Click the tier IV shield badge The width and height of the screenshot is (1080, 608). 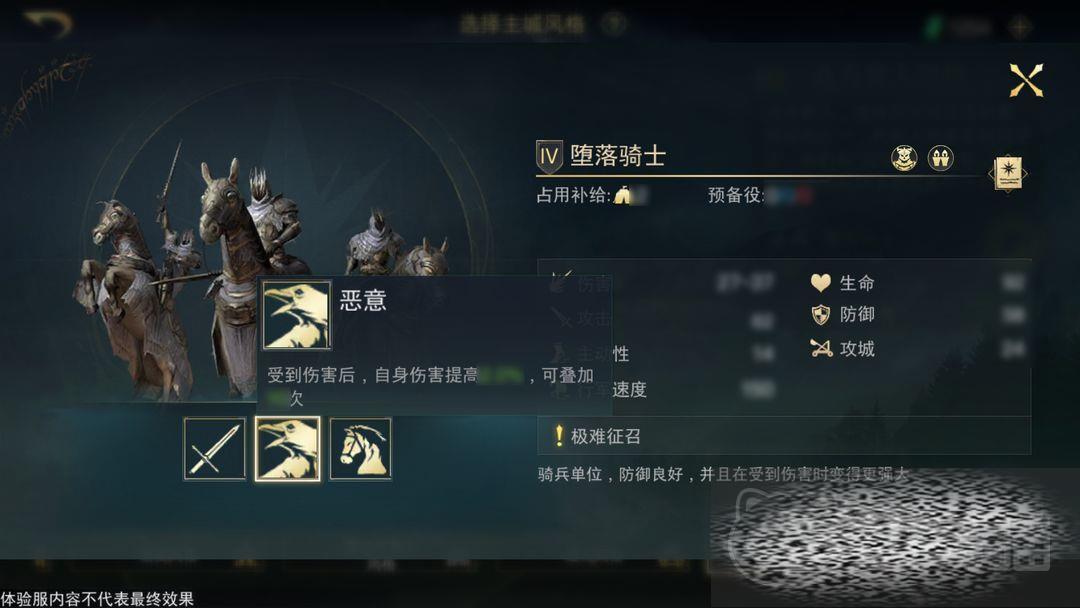tap(549, 156)
